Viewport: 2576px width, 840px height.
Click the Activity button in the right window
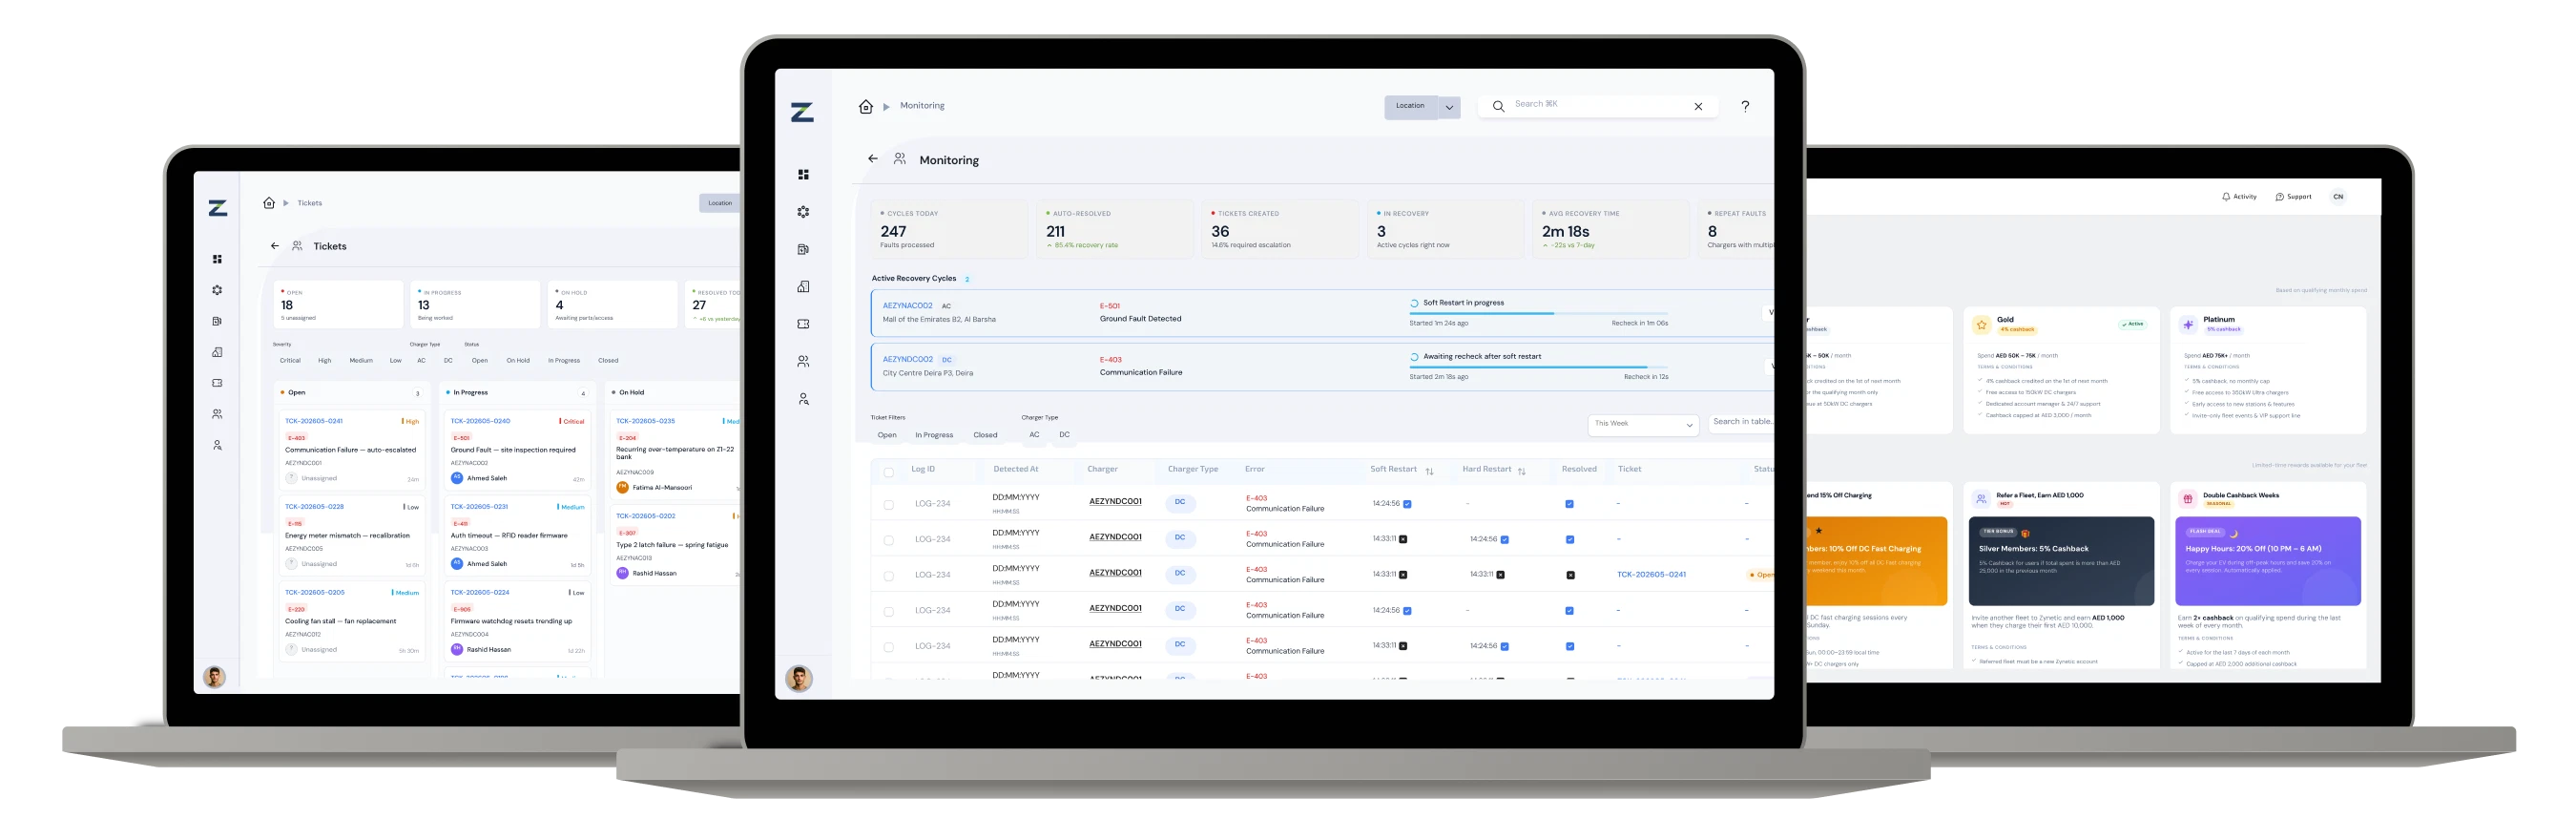click(x=2239, y=197)
